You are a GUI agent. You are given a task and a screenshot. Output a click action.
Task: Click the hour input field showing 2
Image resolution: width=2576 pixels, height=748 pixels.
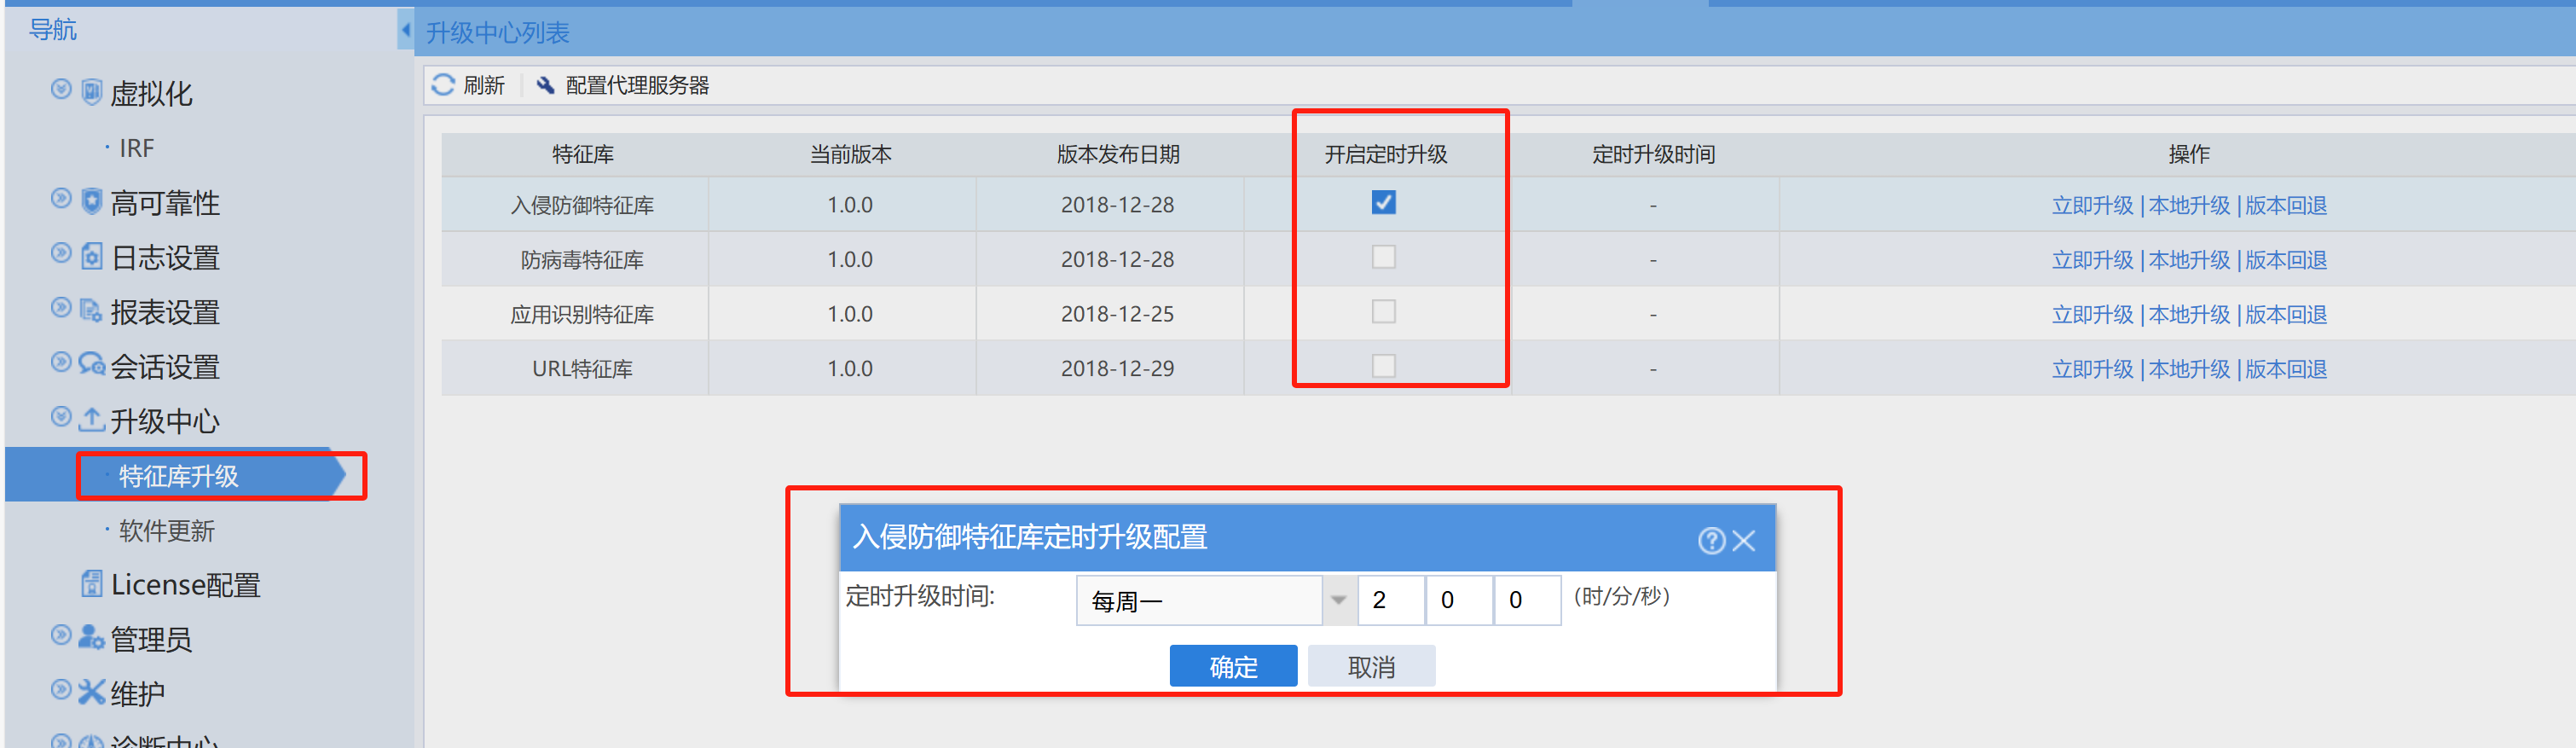[x=1390, y=600]
